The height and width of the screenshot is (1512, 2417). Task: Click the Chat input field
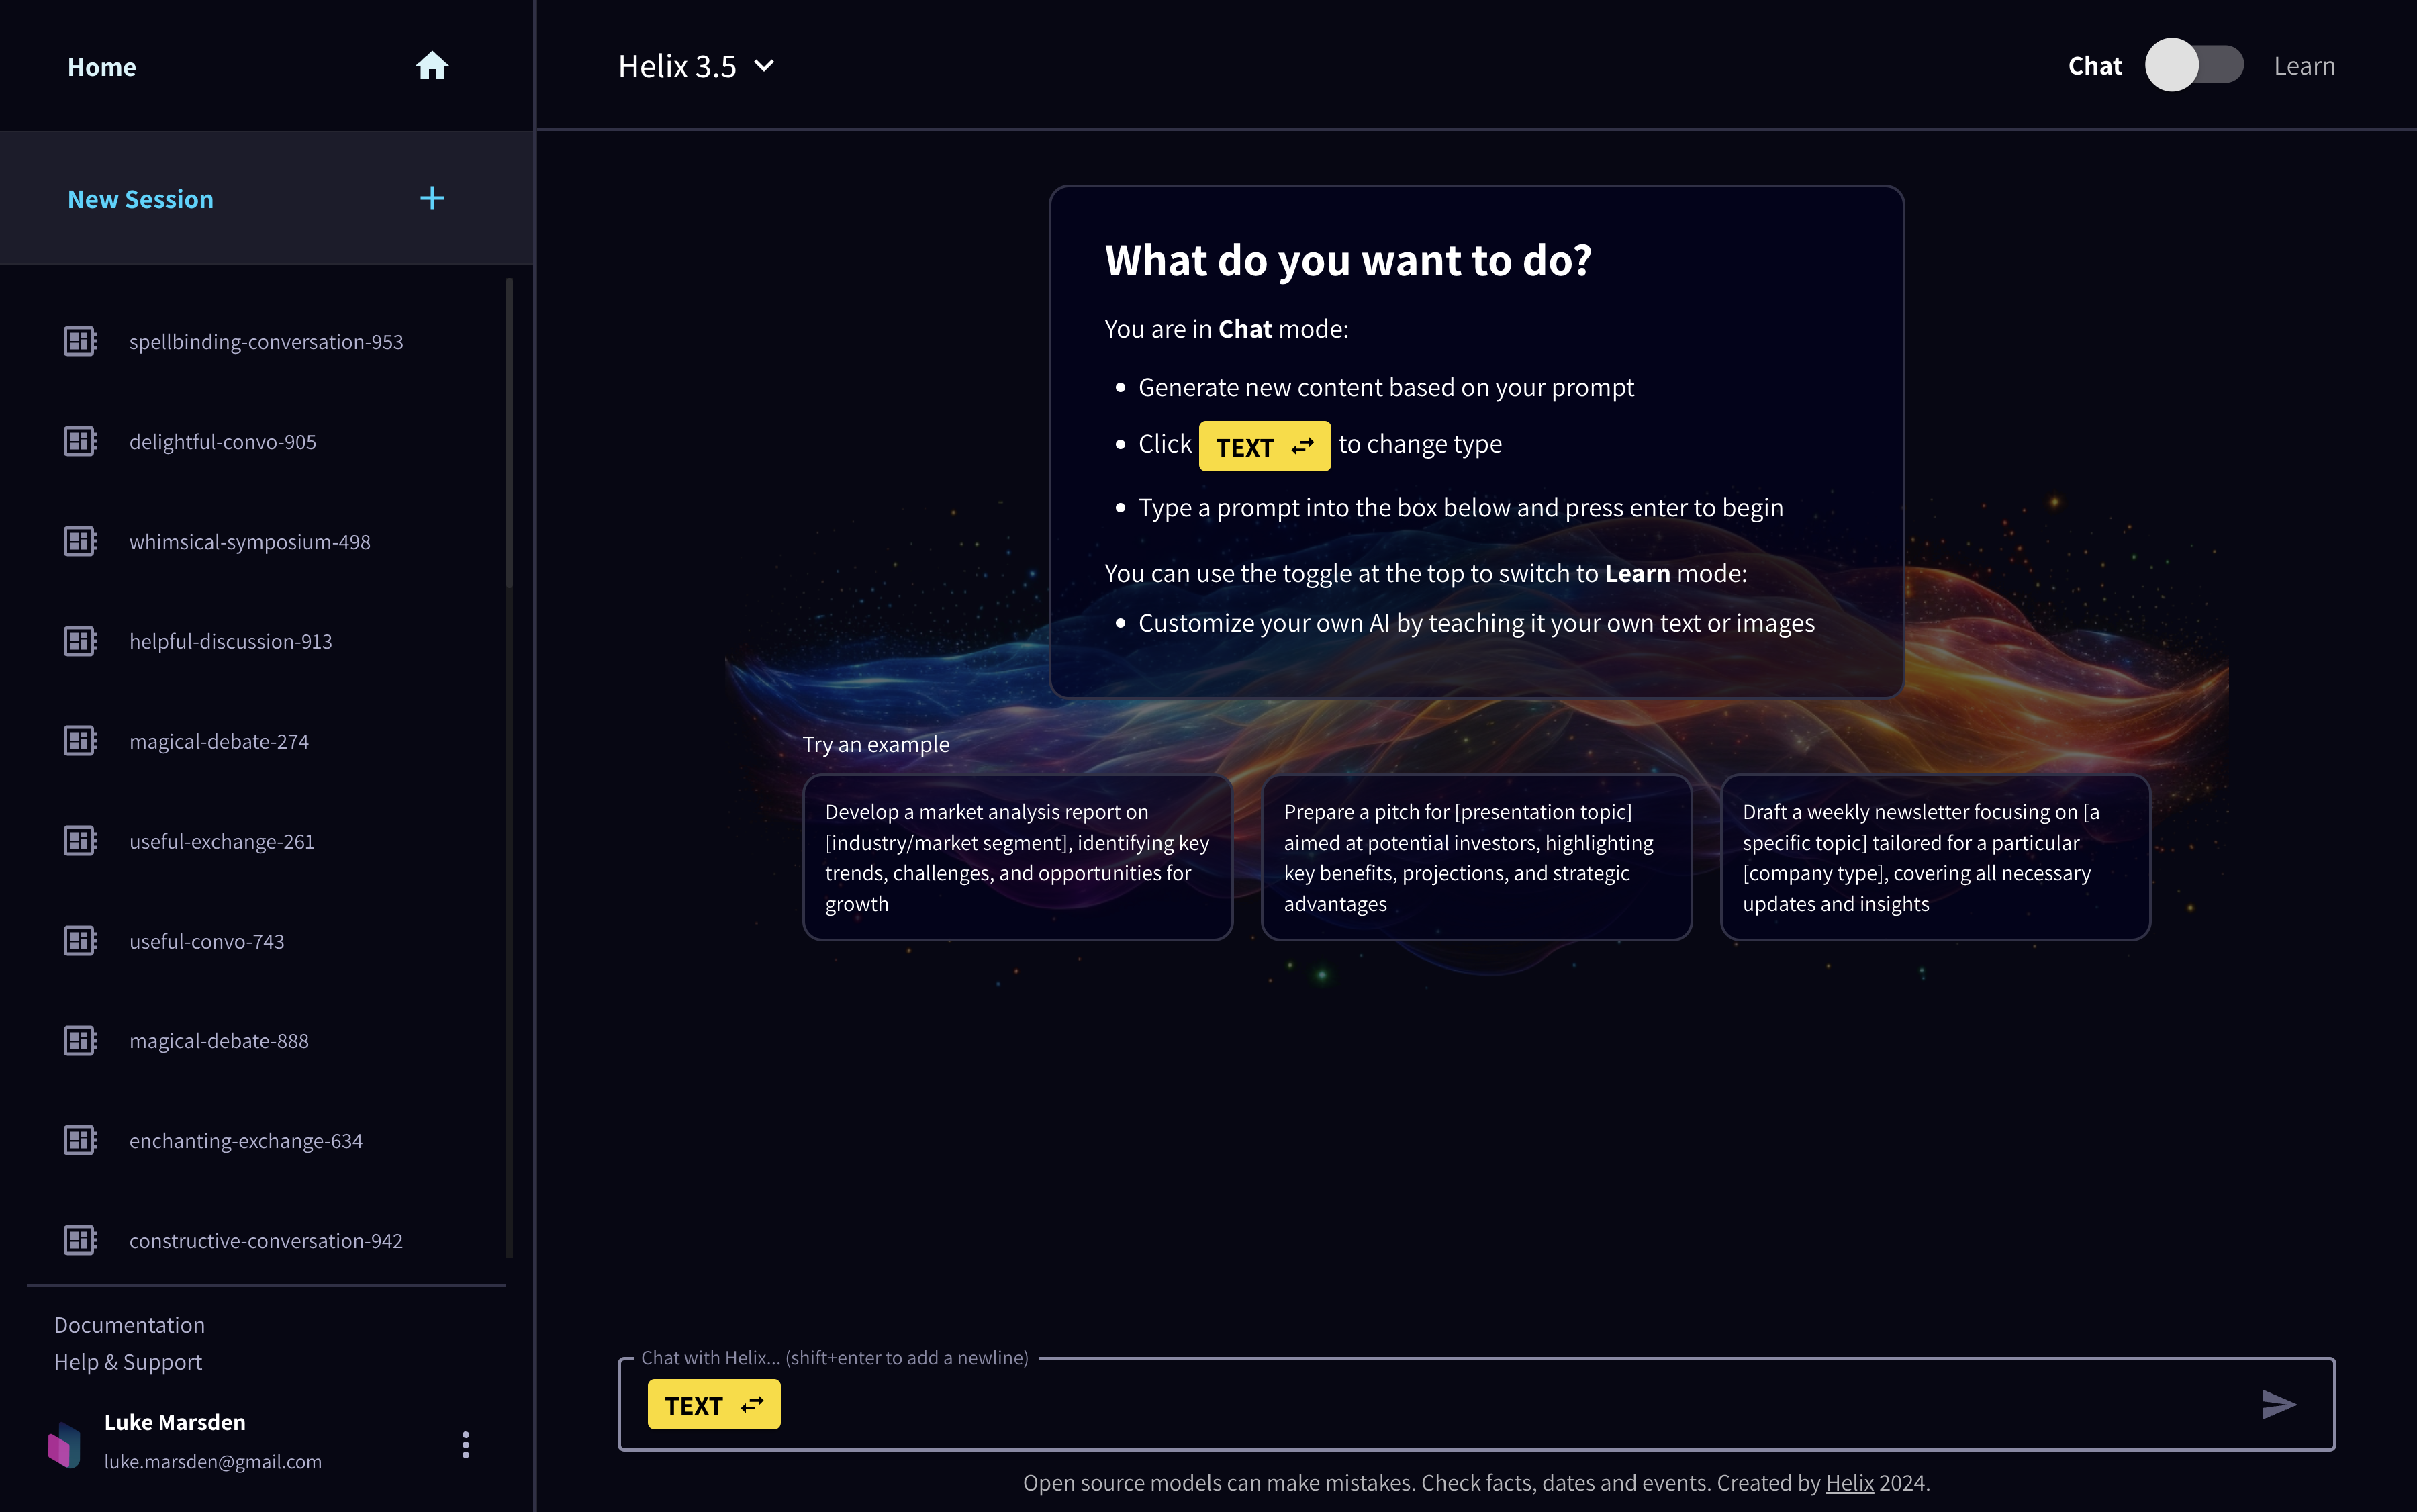[1476, 1404]
